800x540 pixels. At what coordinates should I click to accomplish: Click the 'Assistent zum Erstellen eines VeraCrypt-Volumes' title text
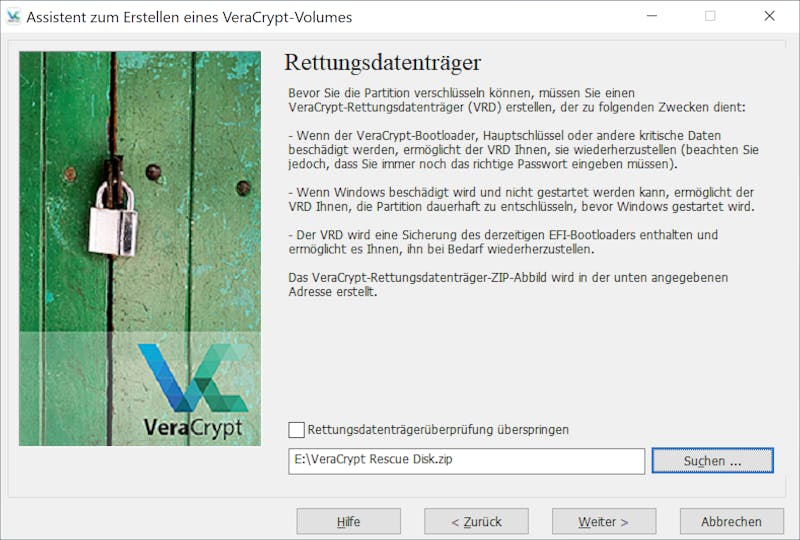point(189,17)
